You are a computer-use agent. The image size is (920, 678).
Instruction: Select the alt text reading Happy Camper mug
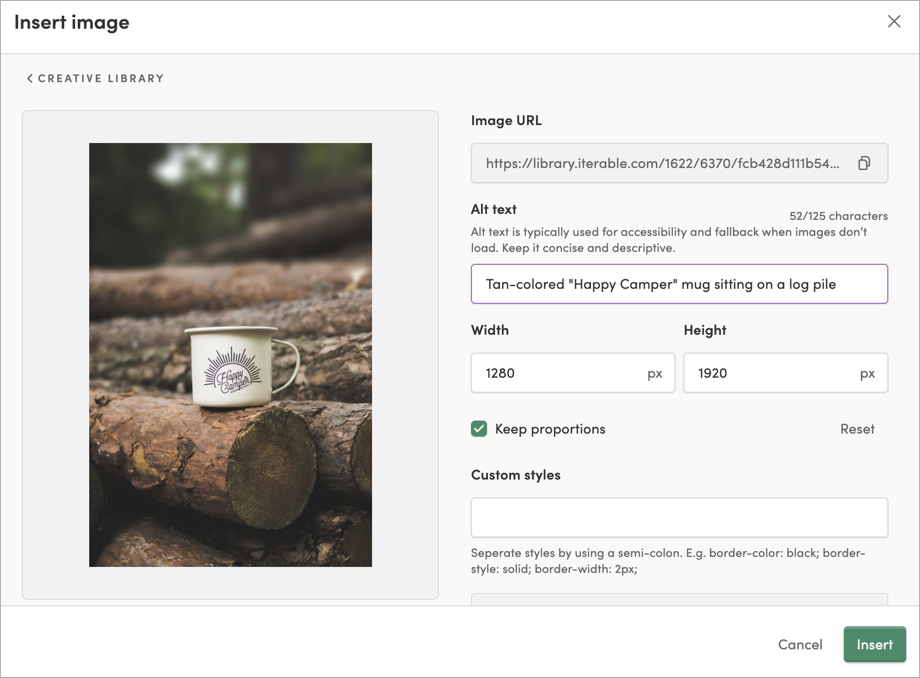[x=679, y=284]
